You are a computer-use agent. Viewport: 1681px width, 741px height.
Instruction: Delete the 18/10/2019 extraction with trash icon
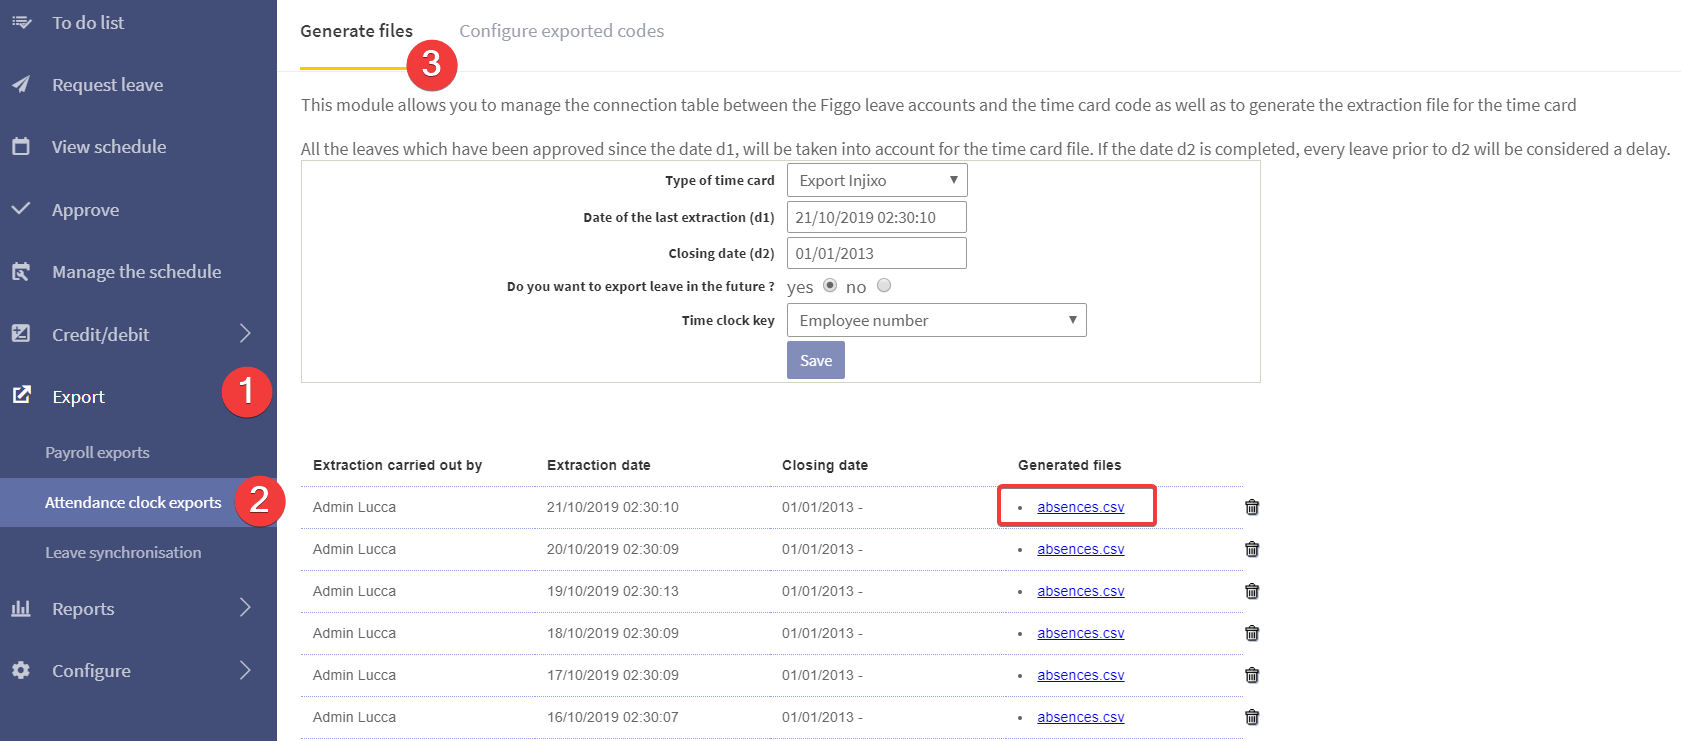[1252, 633]
